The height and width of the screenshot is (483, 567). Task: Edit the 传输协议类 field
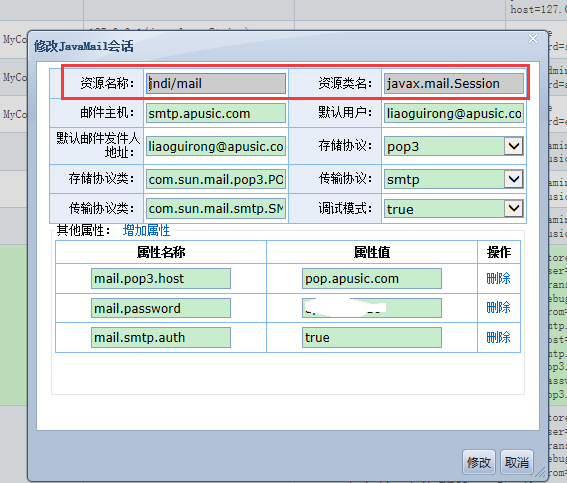click(x=216, y=209)
